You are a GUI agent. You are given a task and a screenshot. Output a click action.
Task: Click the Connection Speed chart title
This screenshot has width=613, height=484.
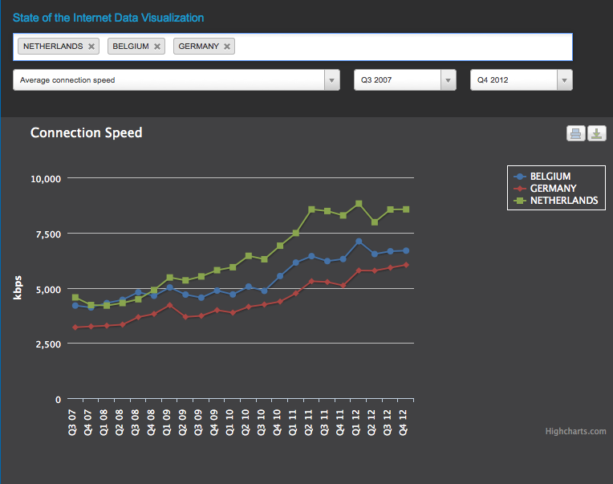86,133
